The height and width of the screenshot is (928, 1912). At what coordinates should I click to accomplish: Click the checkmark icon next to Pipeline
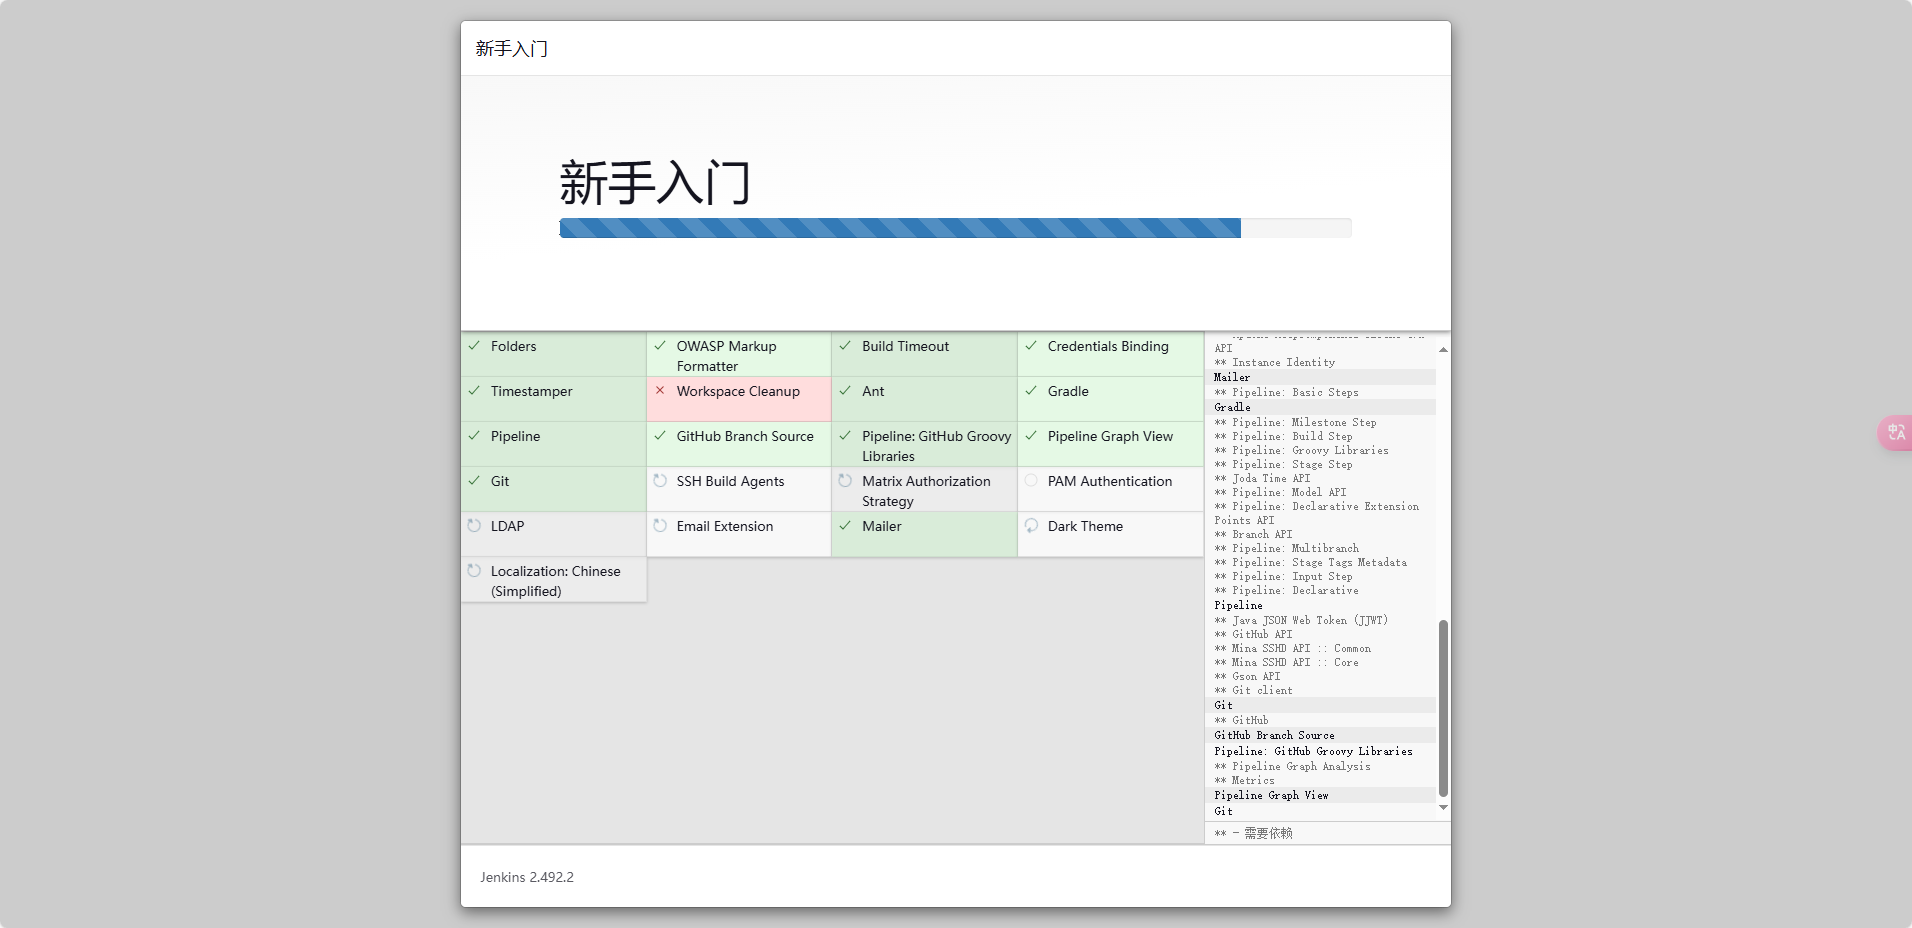coord(474,436)
